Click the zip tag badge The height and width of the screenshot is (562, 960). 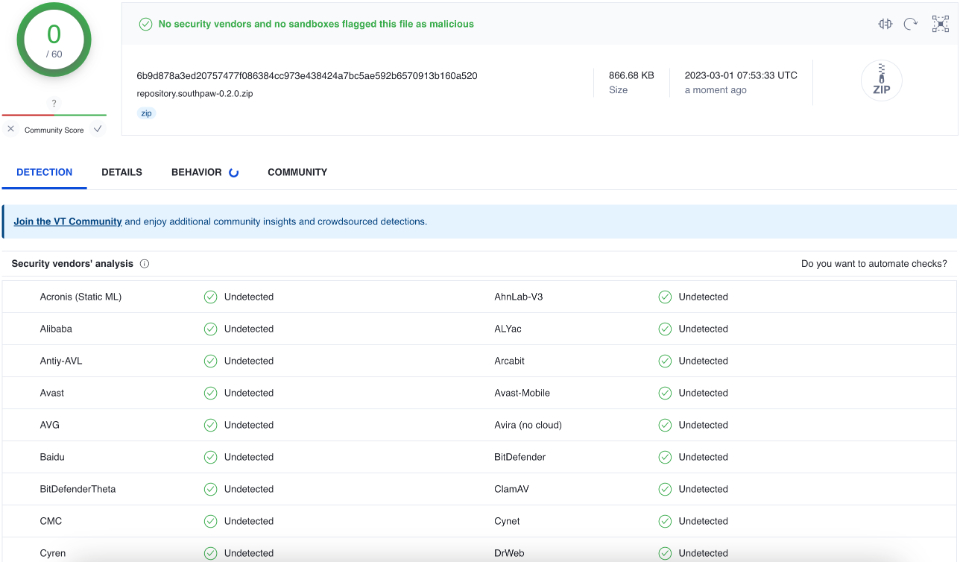(146, 113)
